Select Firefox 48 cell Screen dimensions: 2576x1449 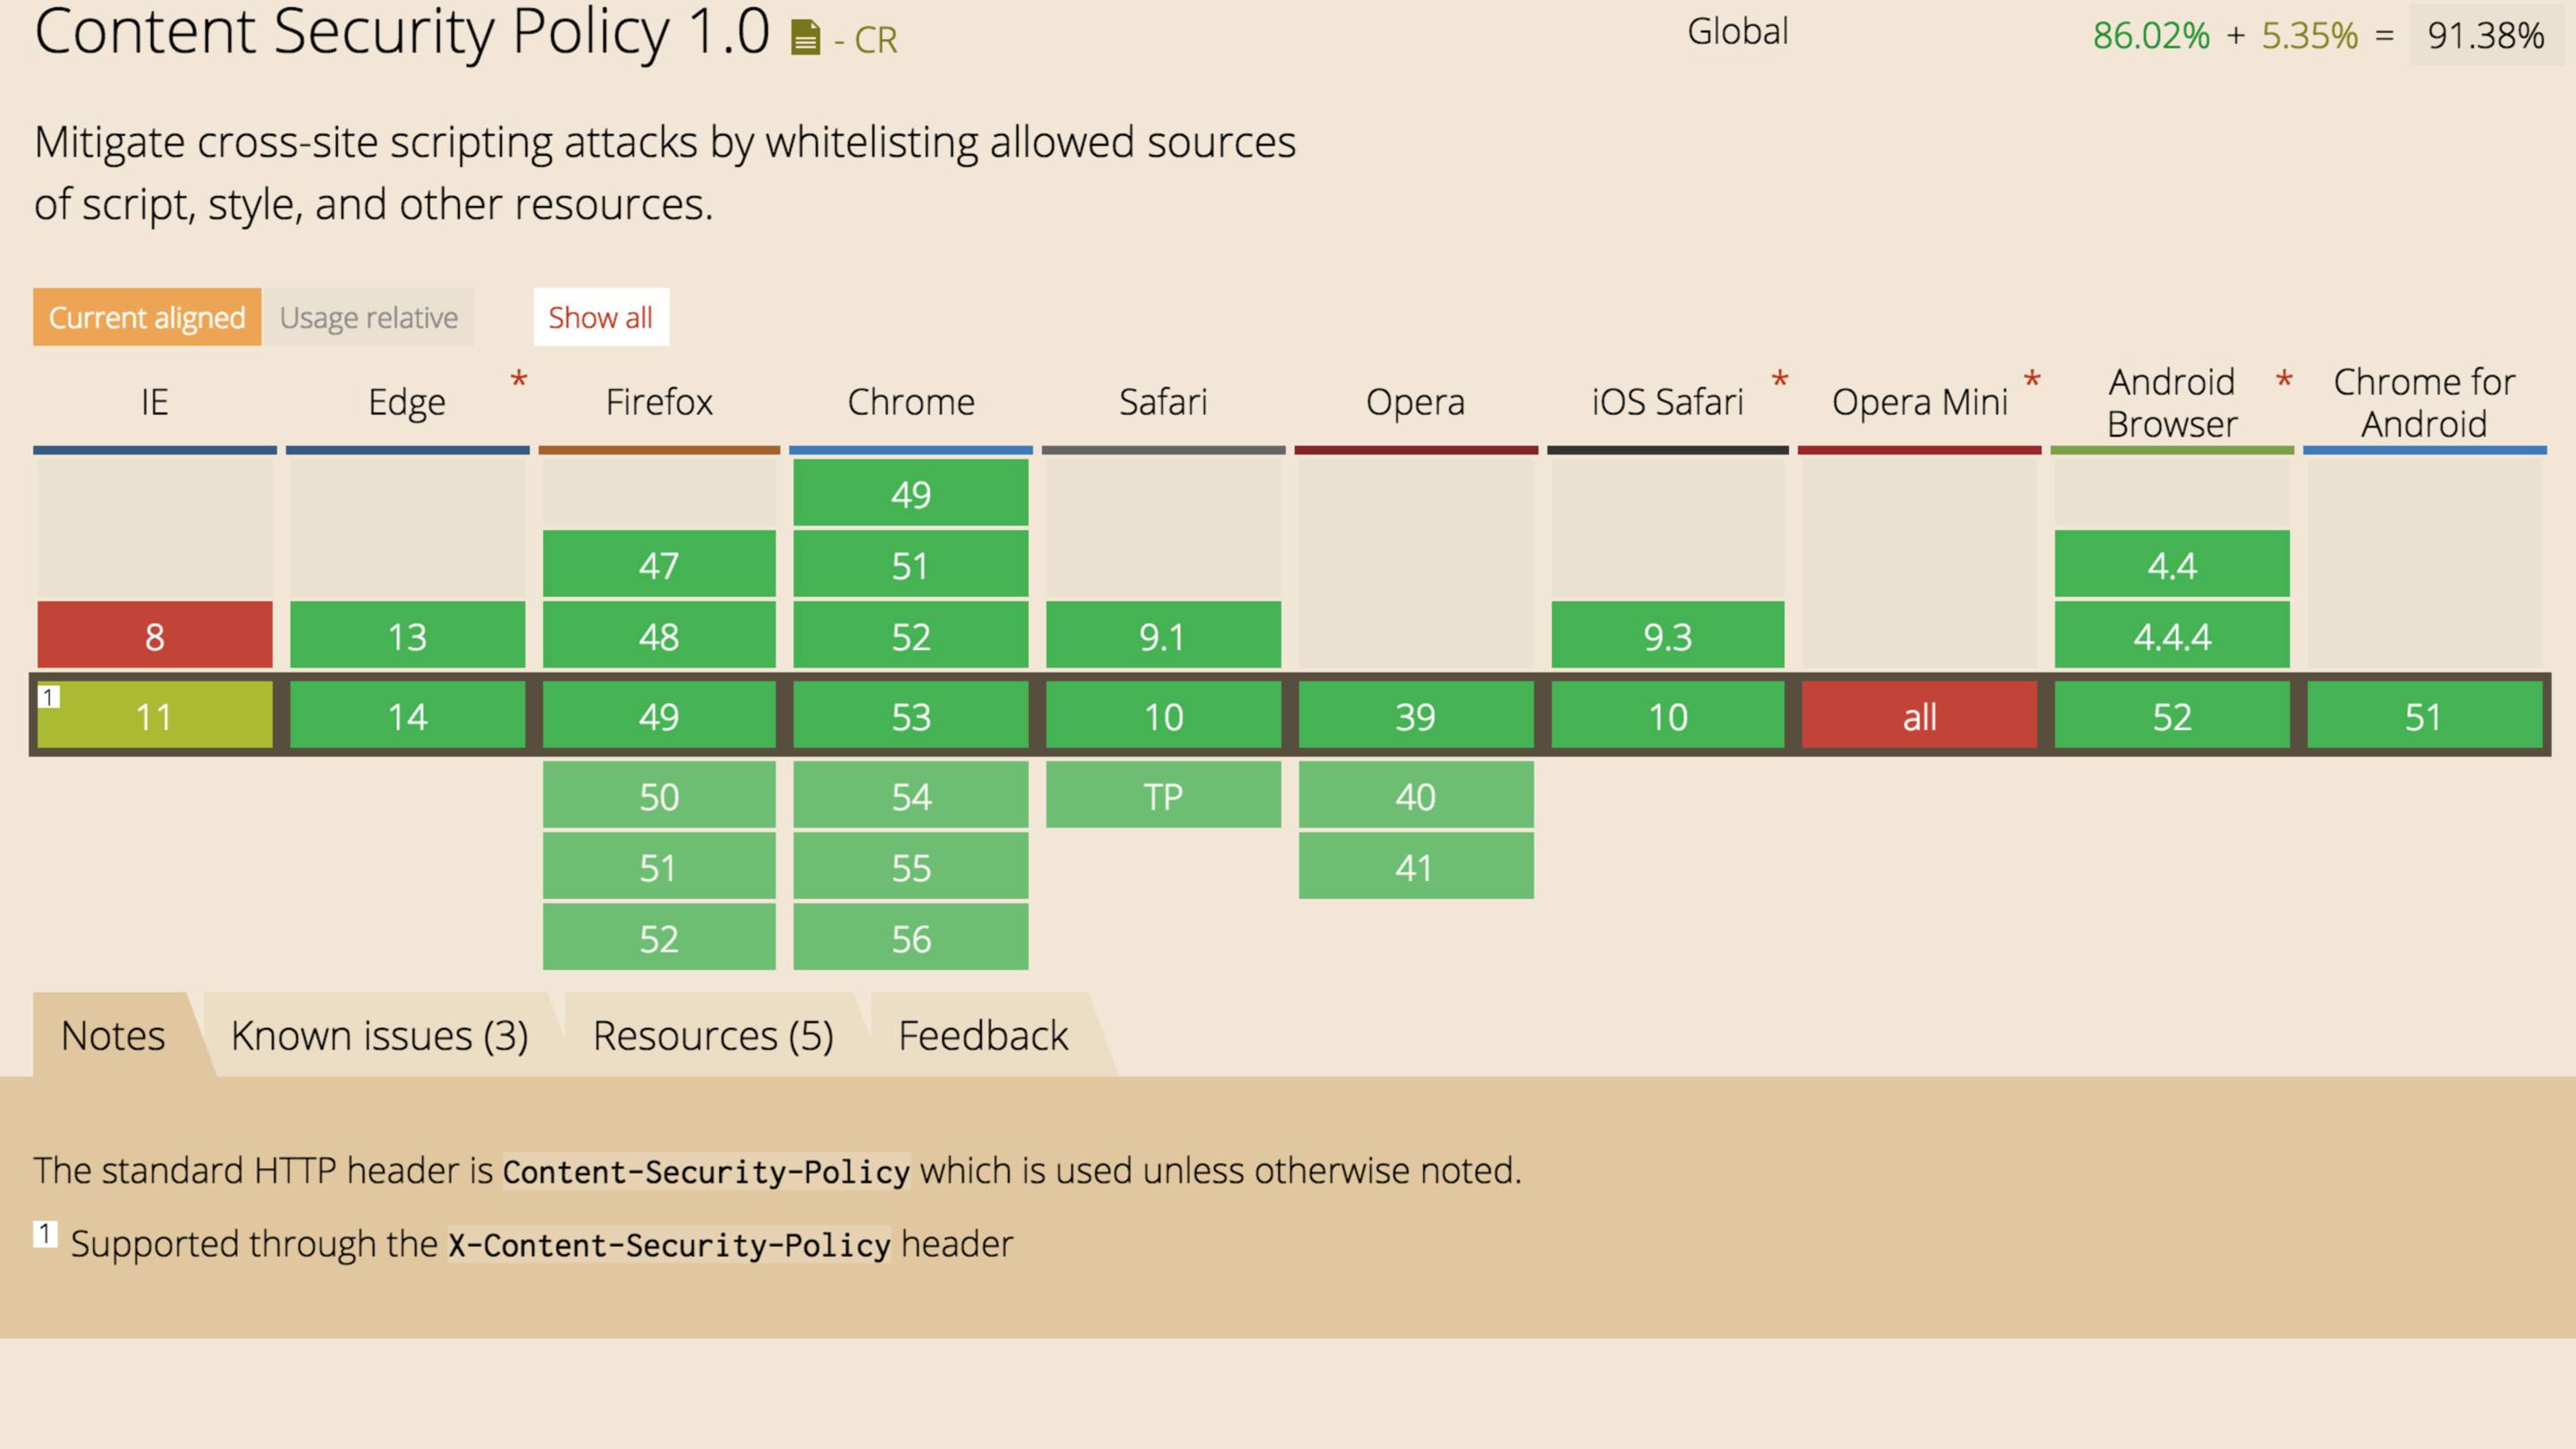(x=659, y=635)
